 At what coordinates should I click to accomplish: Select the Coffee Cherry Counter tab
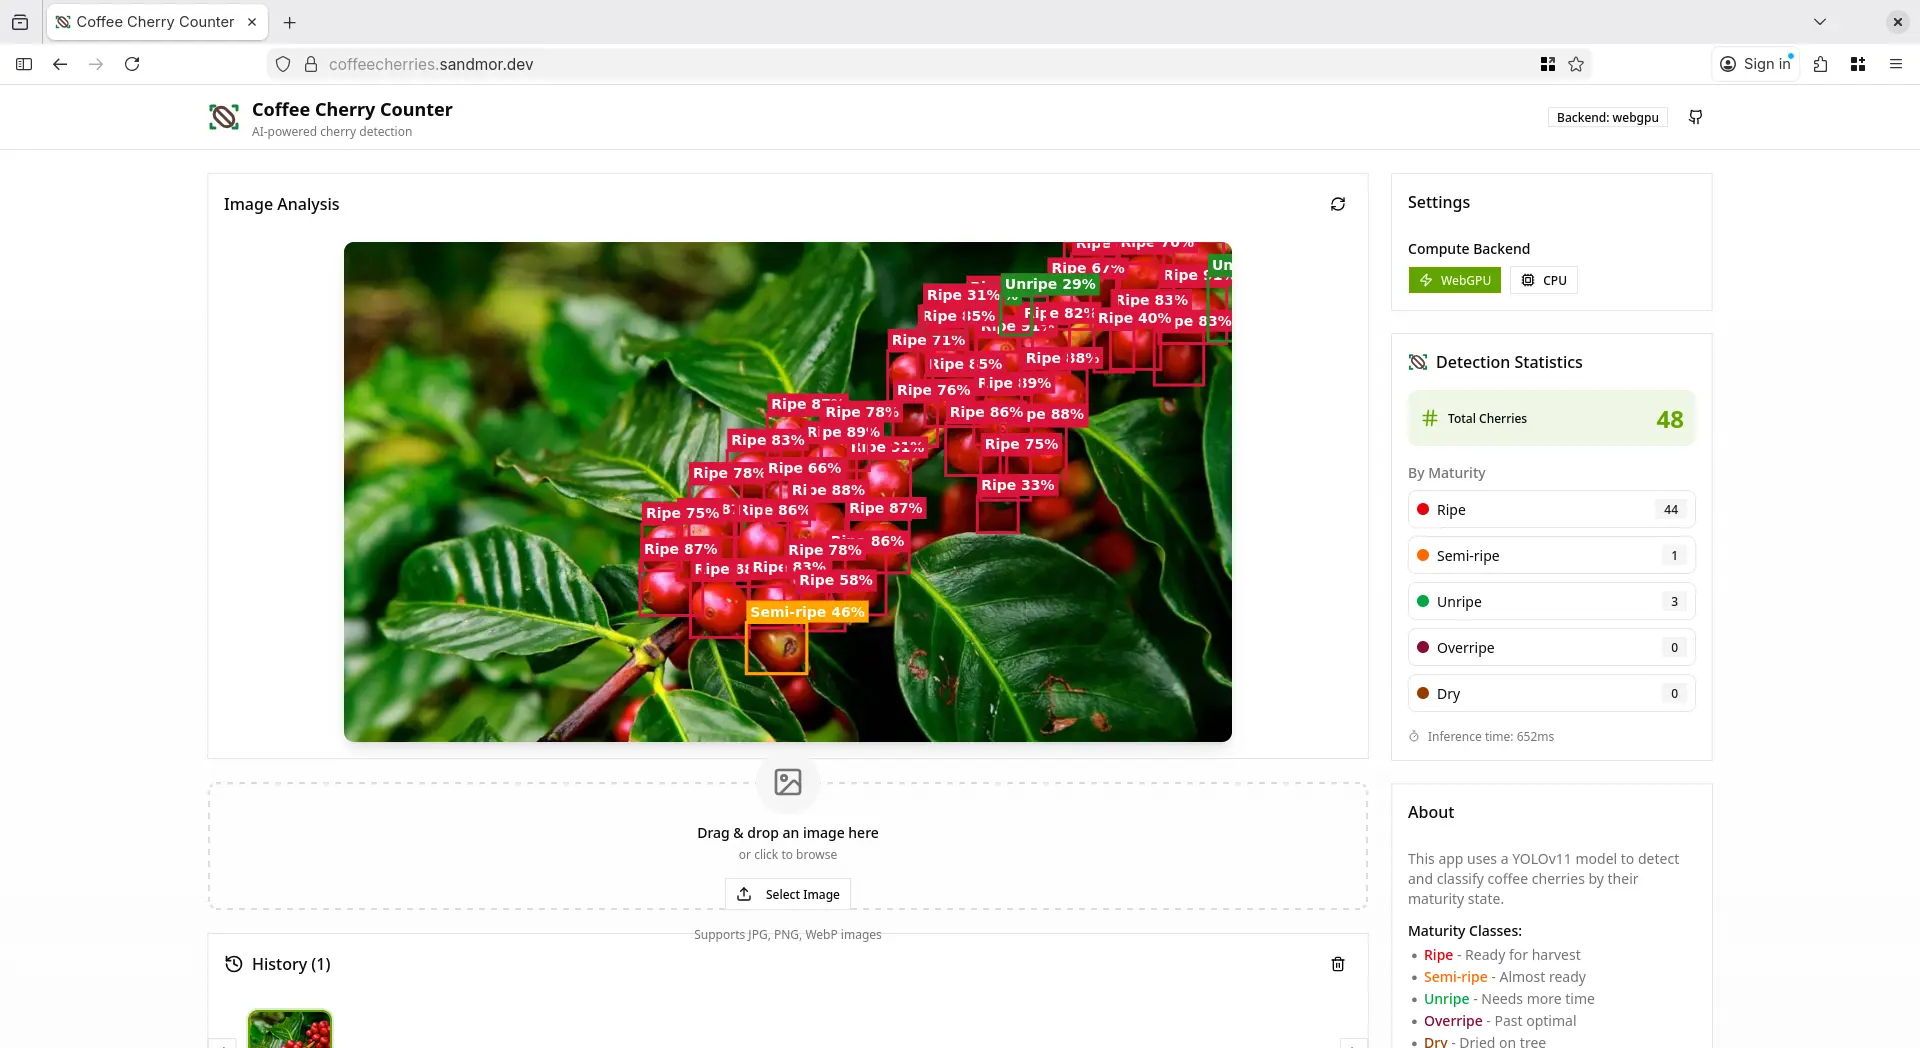click(x=155, y=22)
